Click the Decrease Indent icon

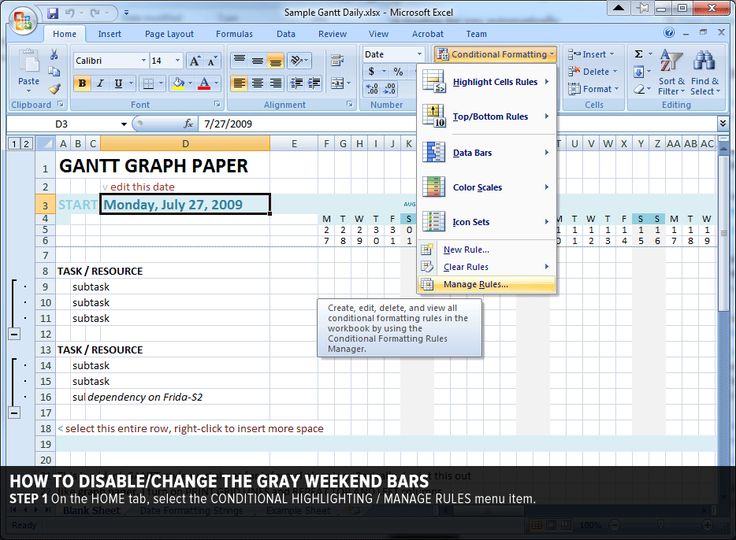pyautogui.click(x=296, y=84)
